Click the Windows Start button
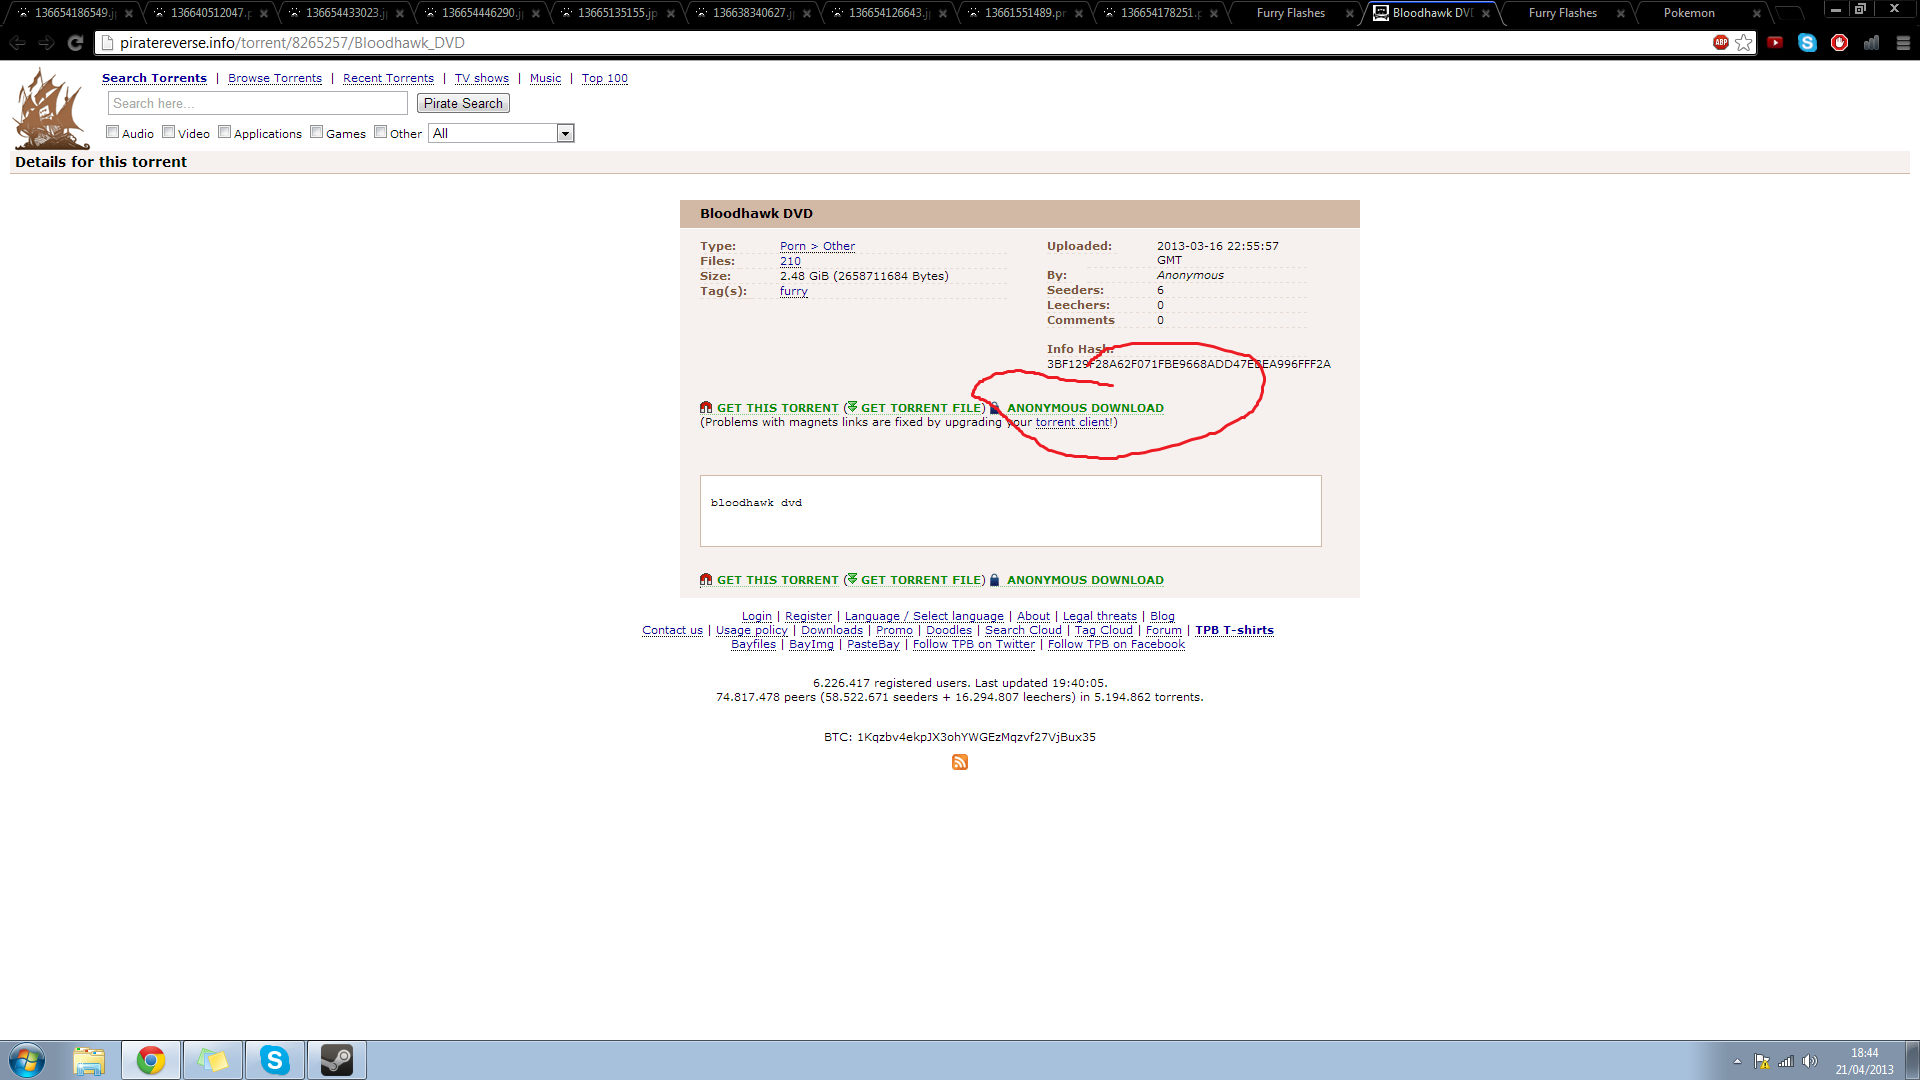Viewport: 1920px width, 1080px height. click(27, 1060)
